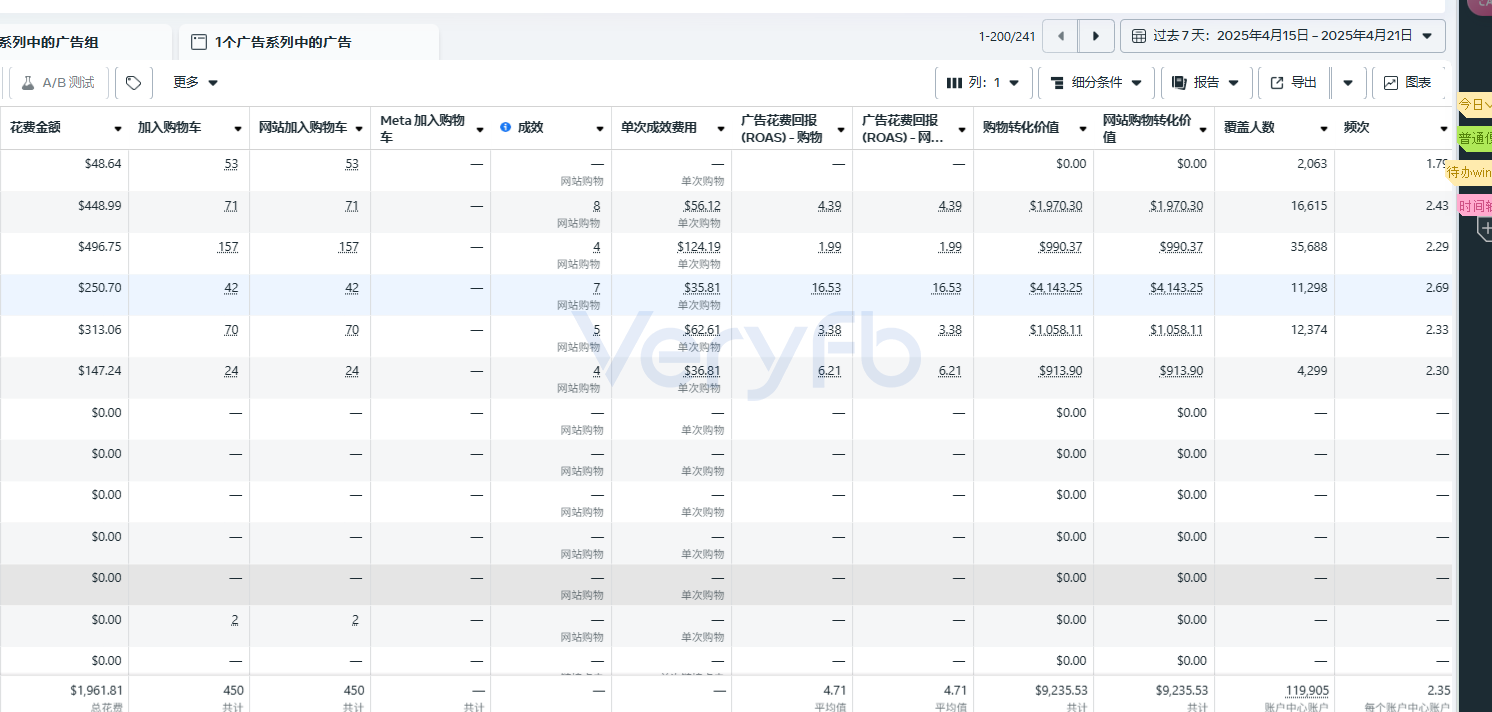Click the tag label icon button

coord(134,83)
